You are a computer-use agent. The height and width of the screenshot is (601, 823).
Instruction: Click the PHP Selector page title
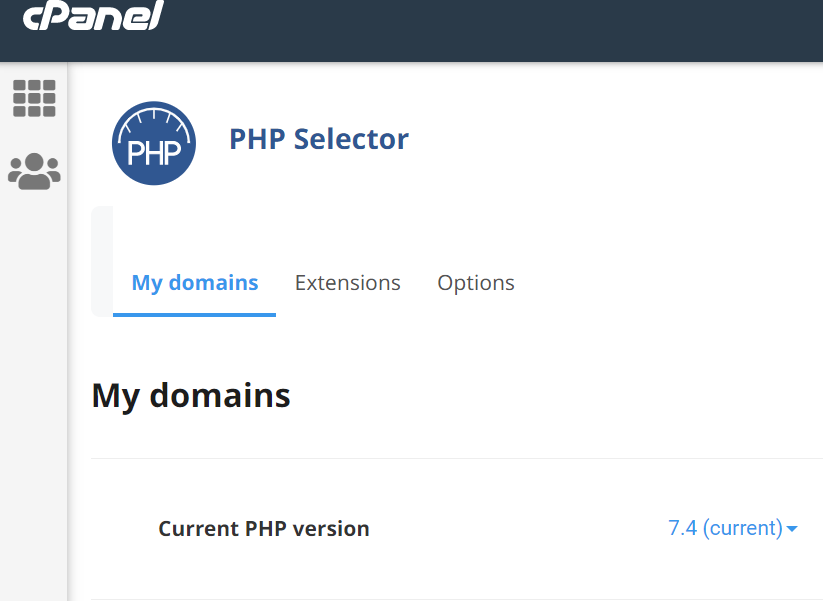[319, 139]
